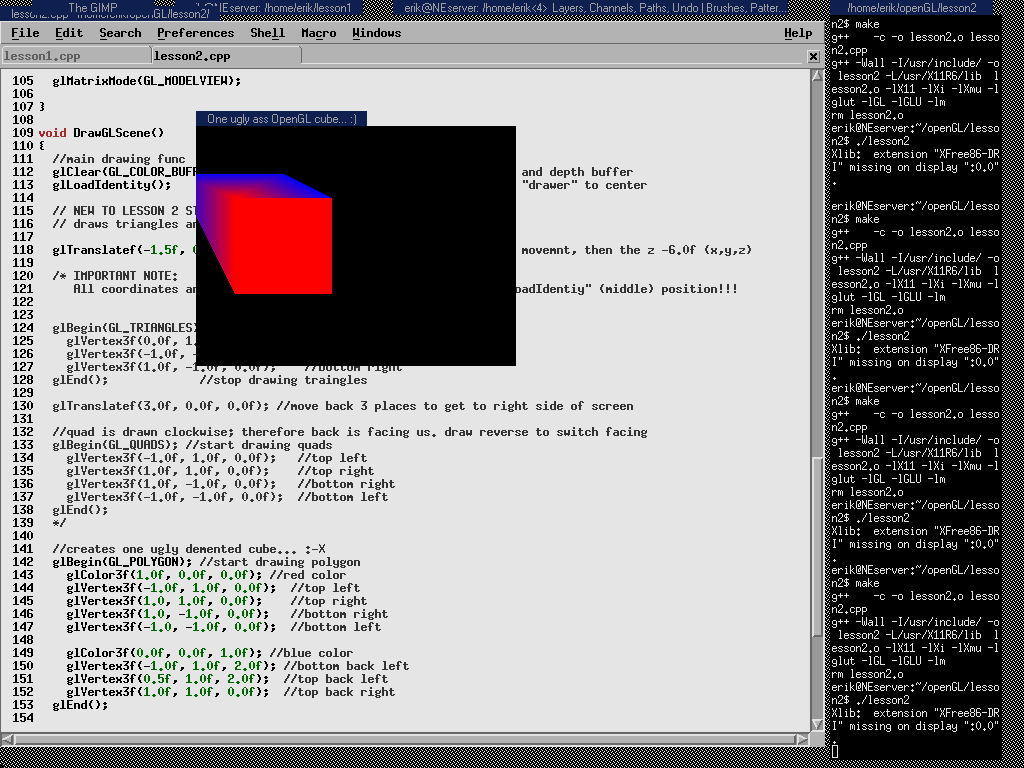Open the File menu
Screen dimensions: 1024x768
[x=25, y=33]
